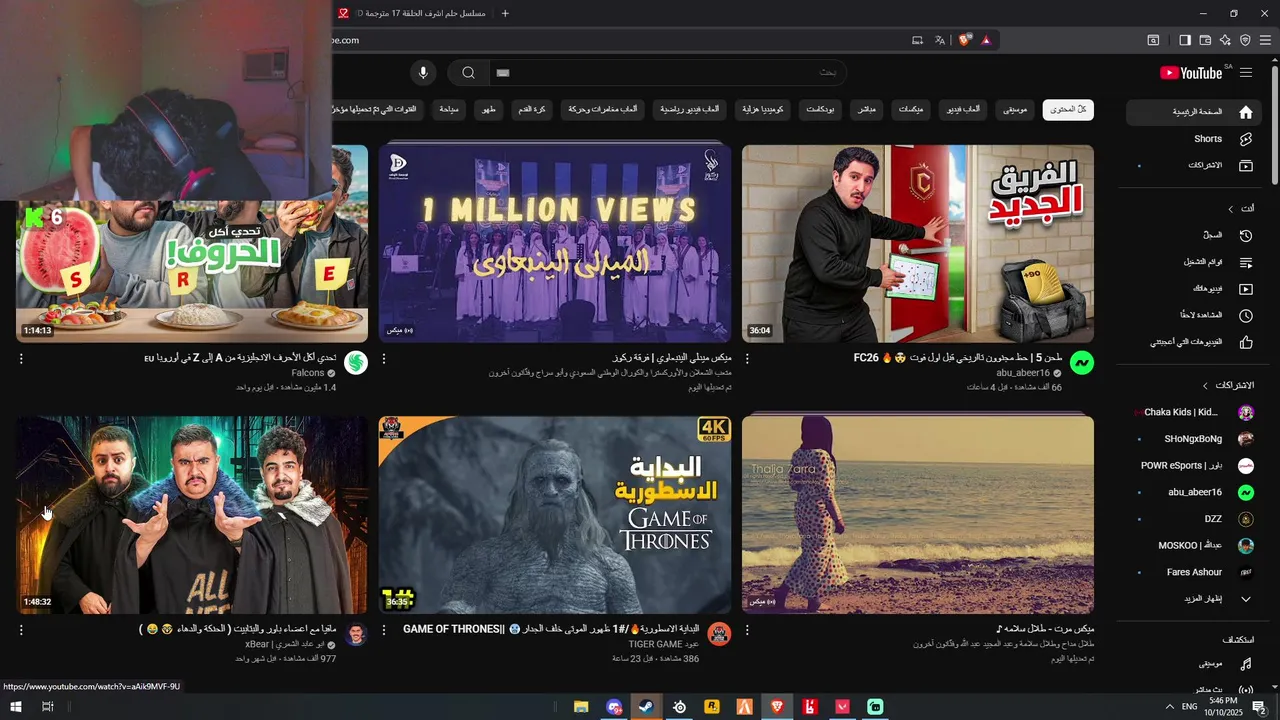
Task: Open more options for xBear video
Action: click(x=21, y=630)
